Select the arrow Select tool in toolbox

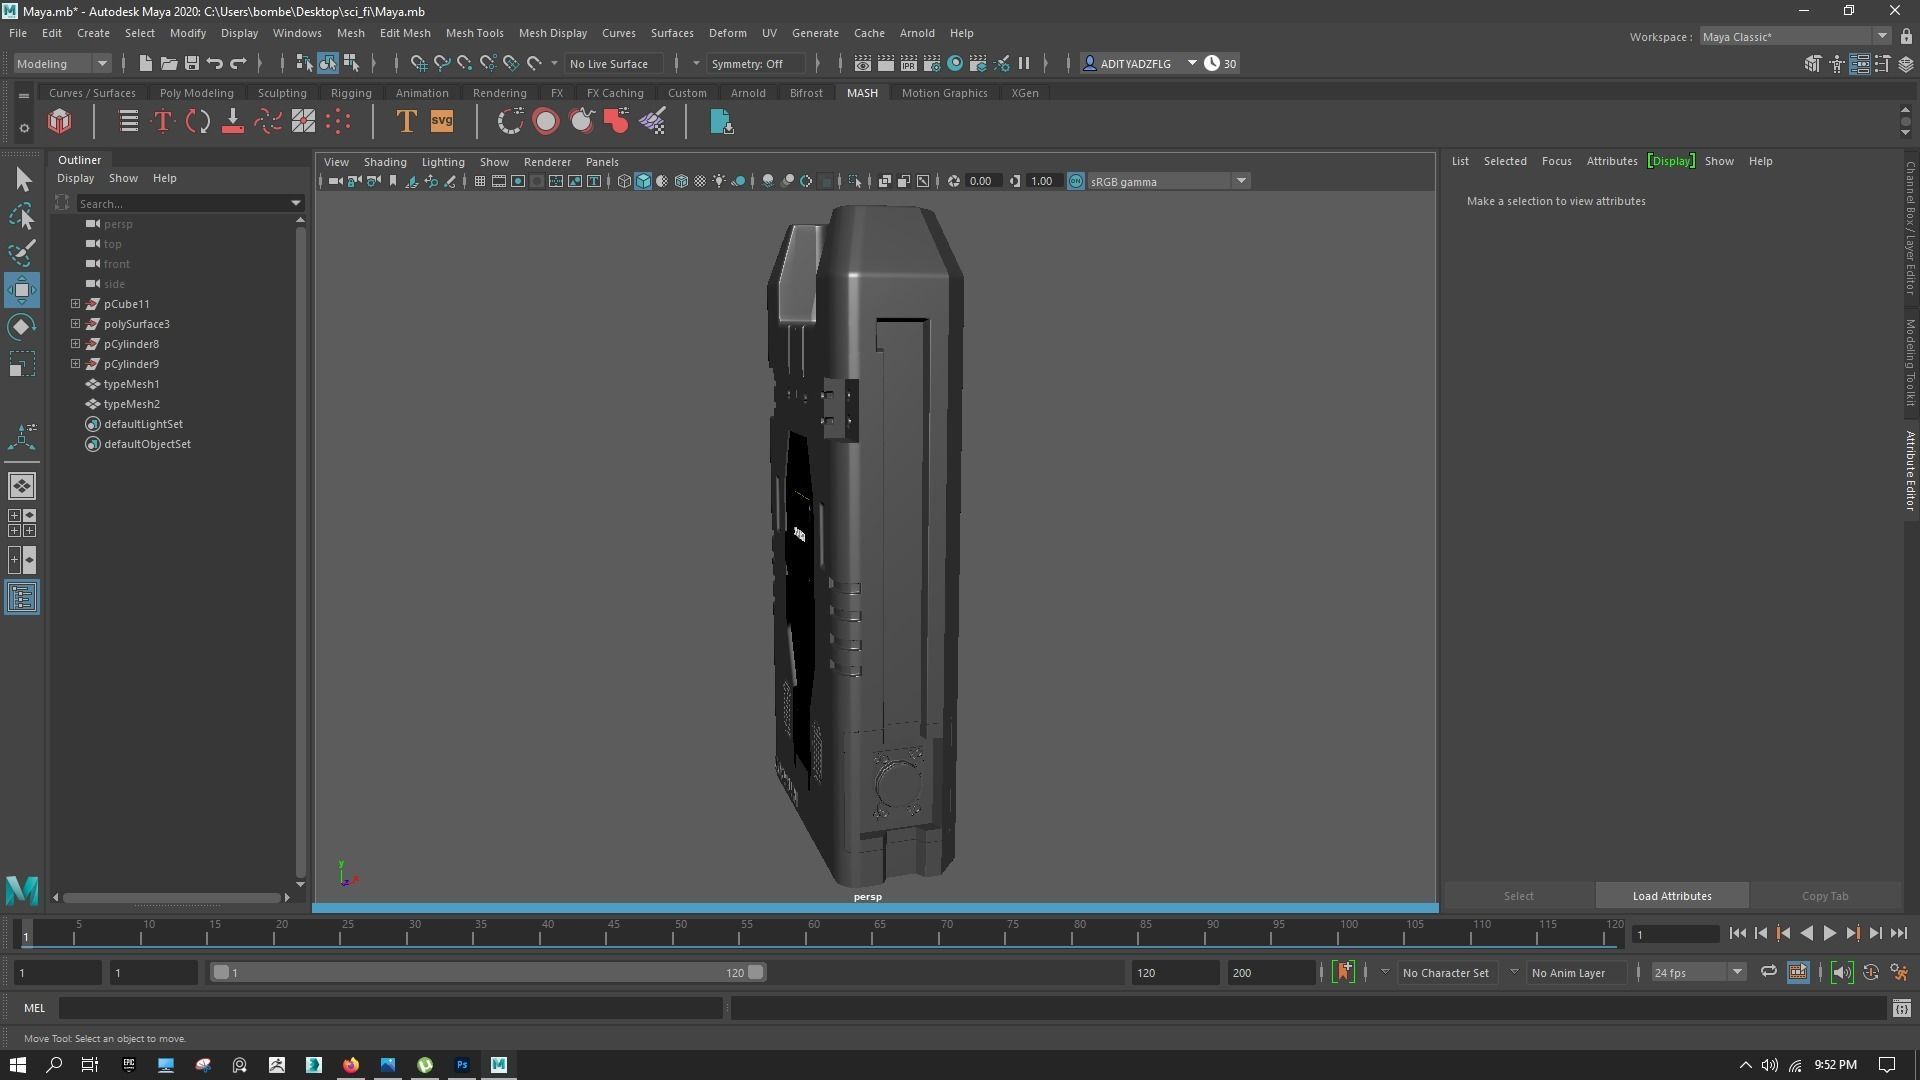22,180
